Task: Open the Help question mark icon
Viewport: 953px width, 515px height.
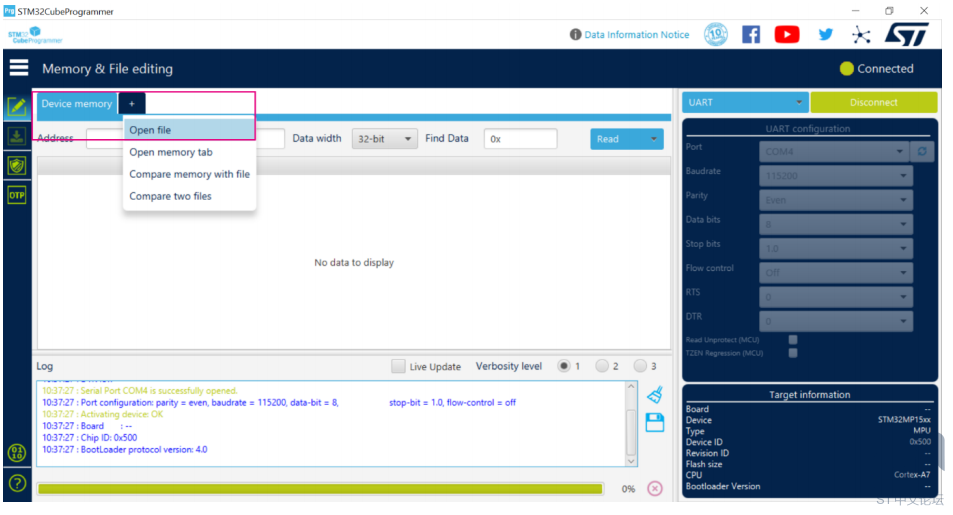Action: [x=17, y=483]
